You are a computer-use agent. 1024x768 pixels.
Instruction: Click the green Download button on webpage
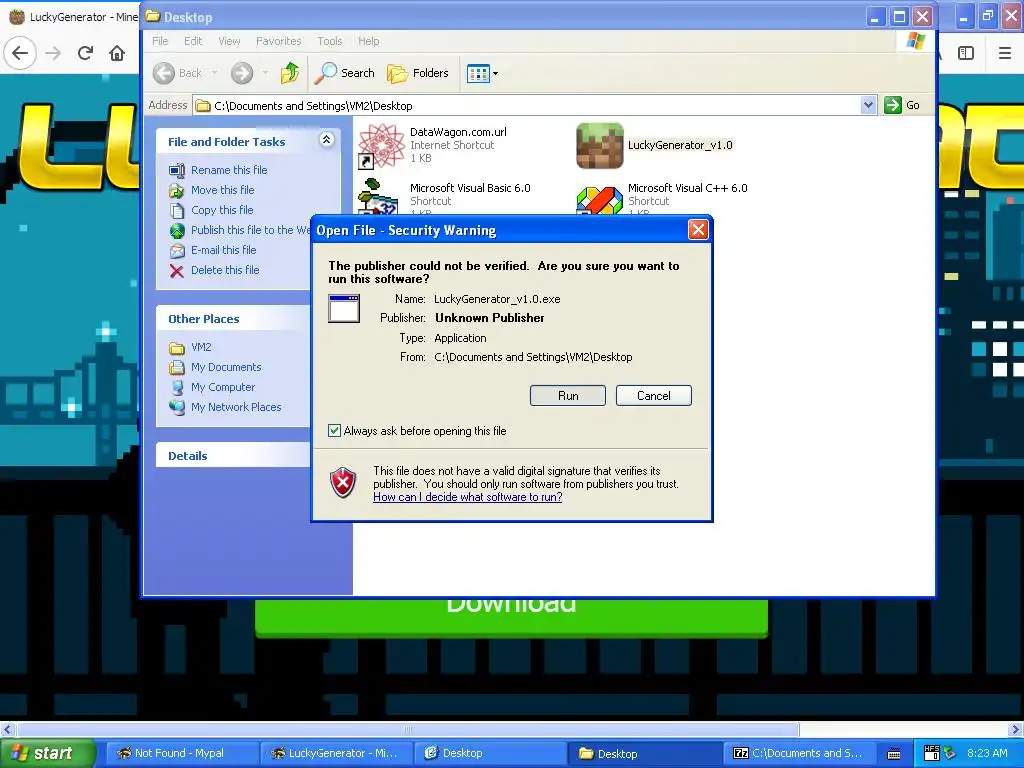511,616
